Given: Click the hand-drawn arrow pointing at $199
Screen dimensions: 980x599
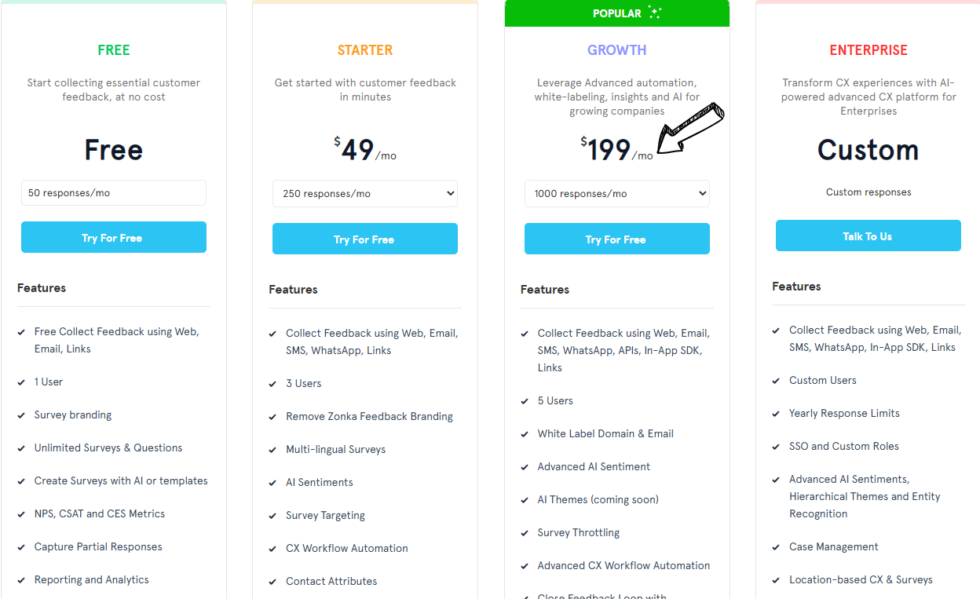Looking at the screenshot, I should 690,125.
